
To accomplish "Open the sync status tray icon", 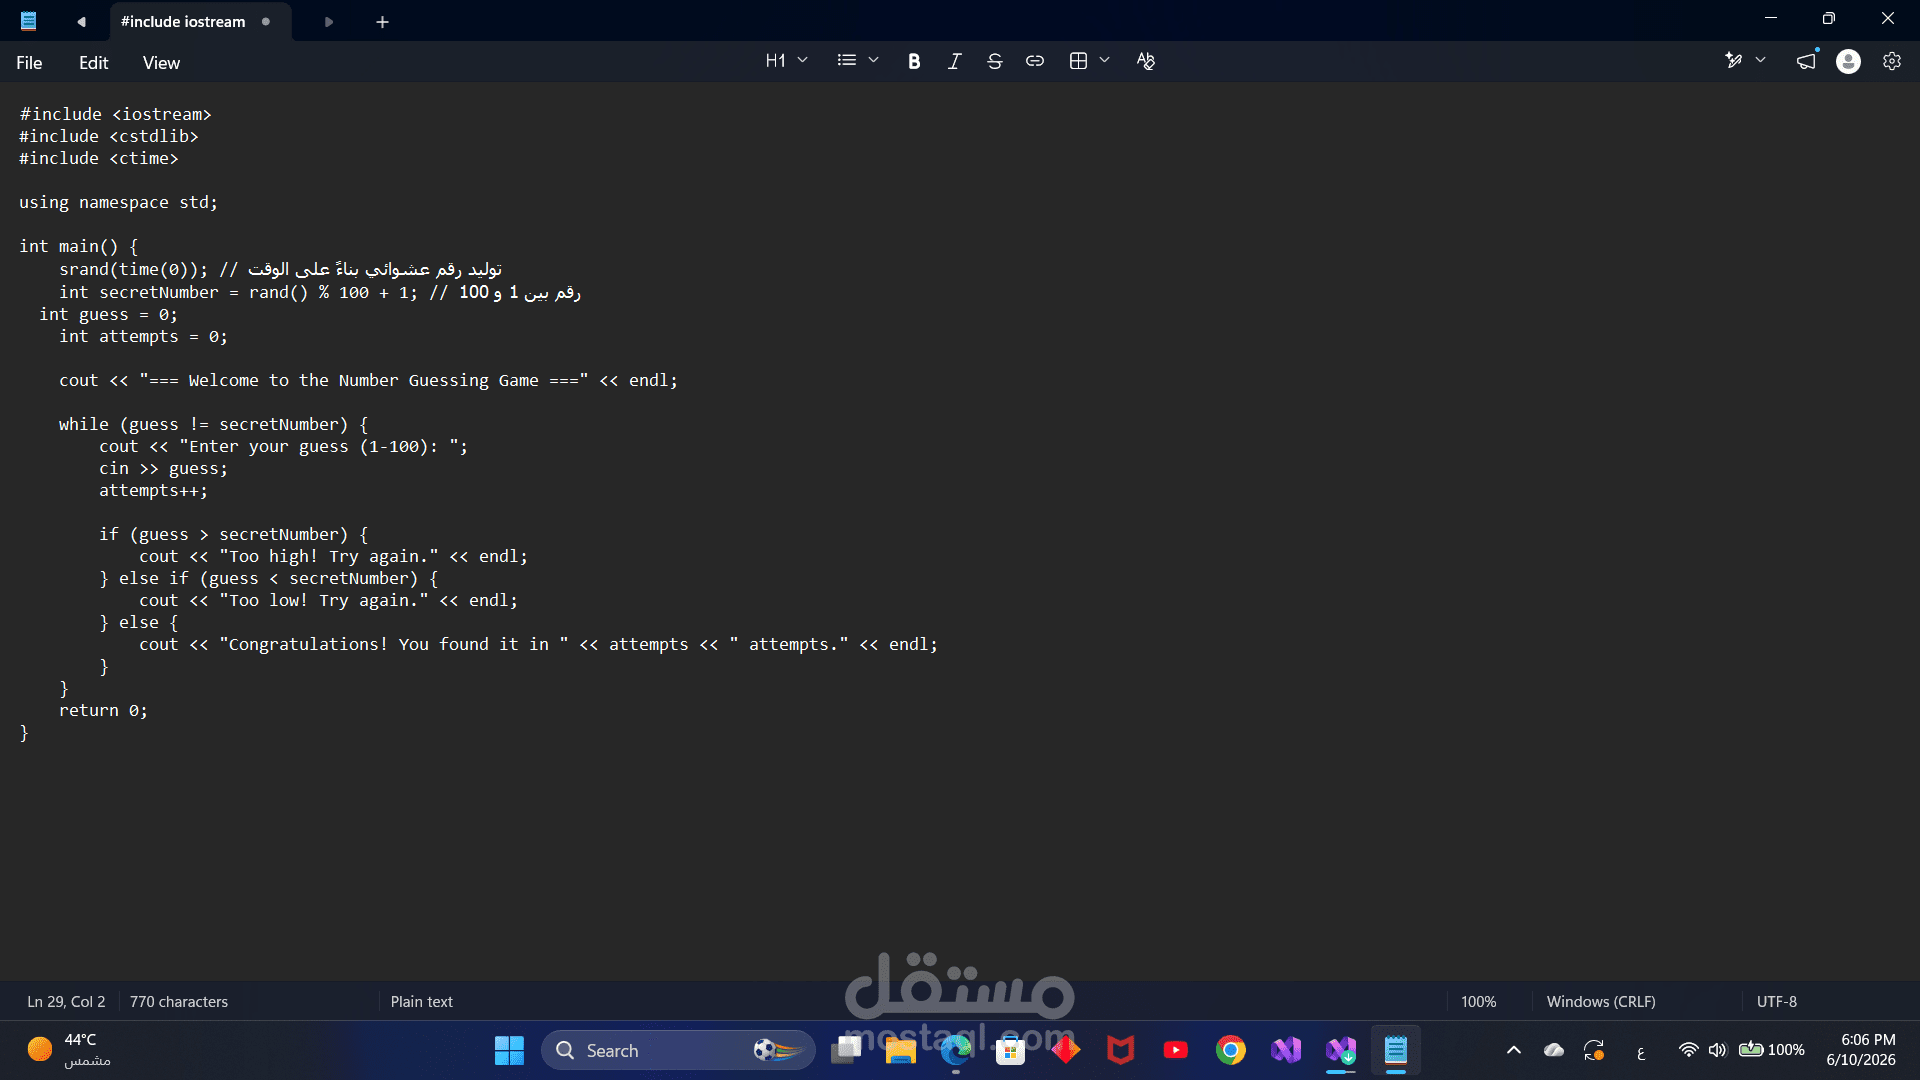I will pos(1594,1050).
